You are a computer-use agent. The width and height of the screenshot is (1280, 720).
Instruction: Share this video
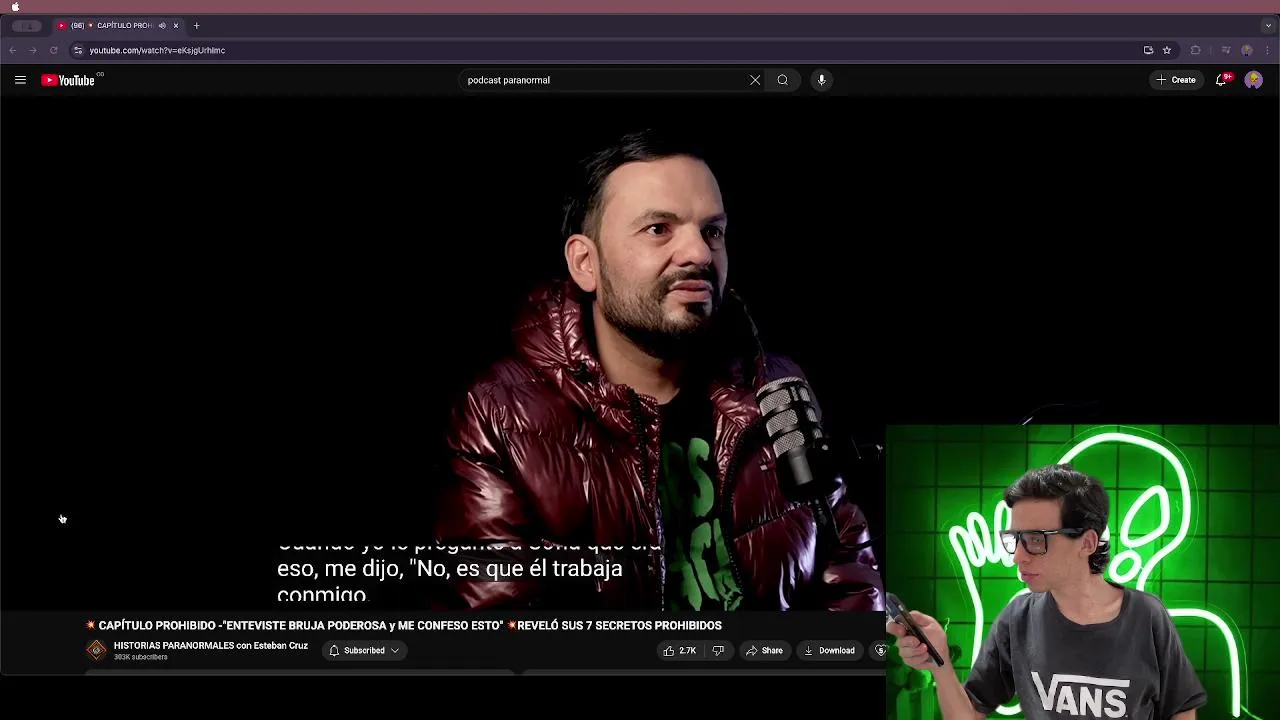(x=765, y=651)
